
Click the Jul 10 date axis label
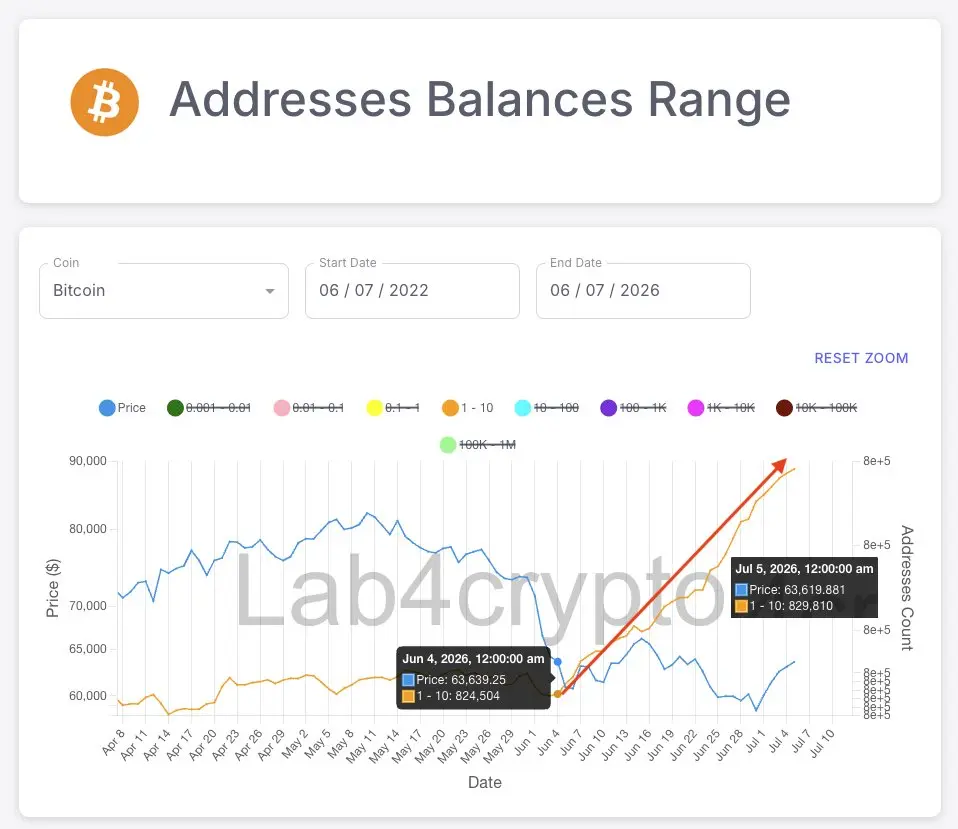(822, 743)
